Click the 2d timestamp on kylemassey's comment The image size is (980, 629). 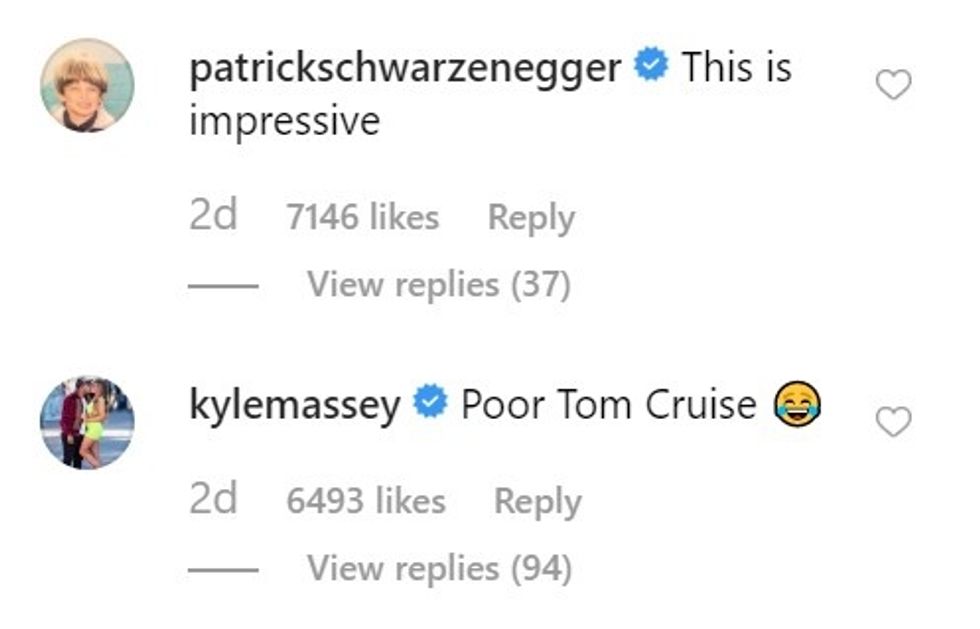[213, 501]
